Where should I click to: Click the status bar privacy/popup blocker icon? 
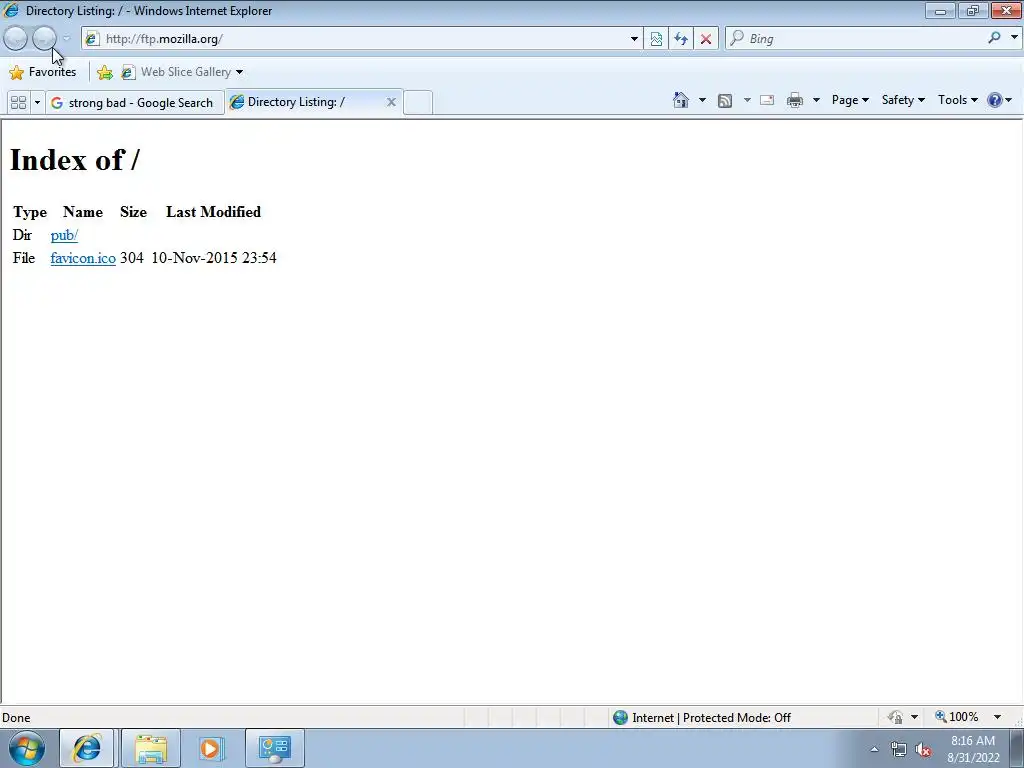895,717
